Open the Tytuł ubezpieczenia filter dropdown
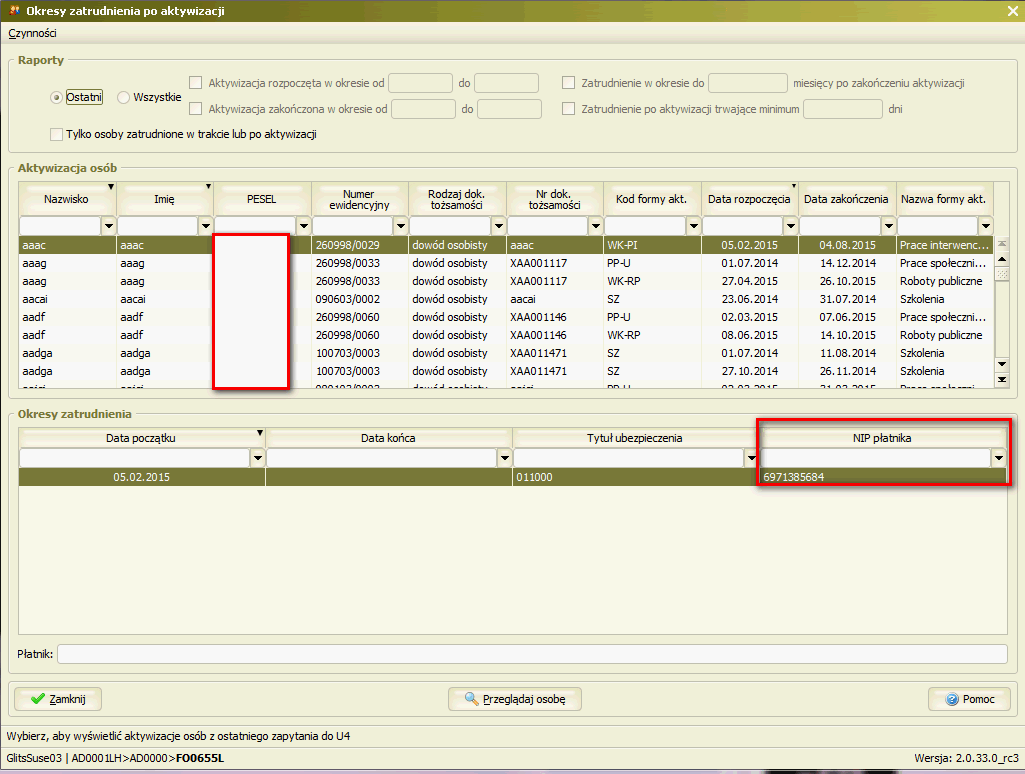1025x774 pixels. [751, 458]
